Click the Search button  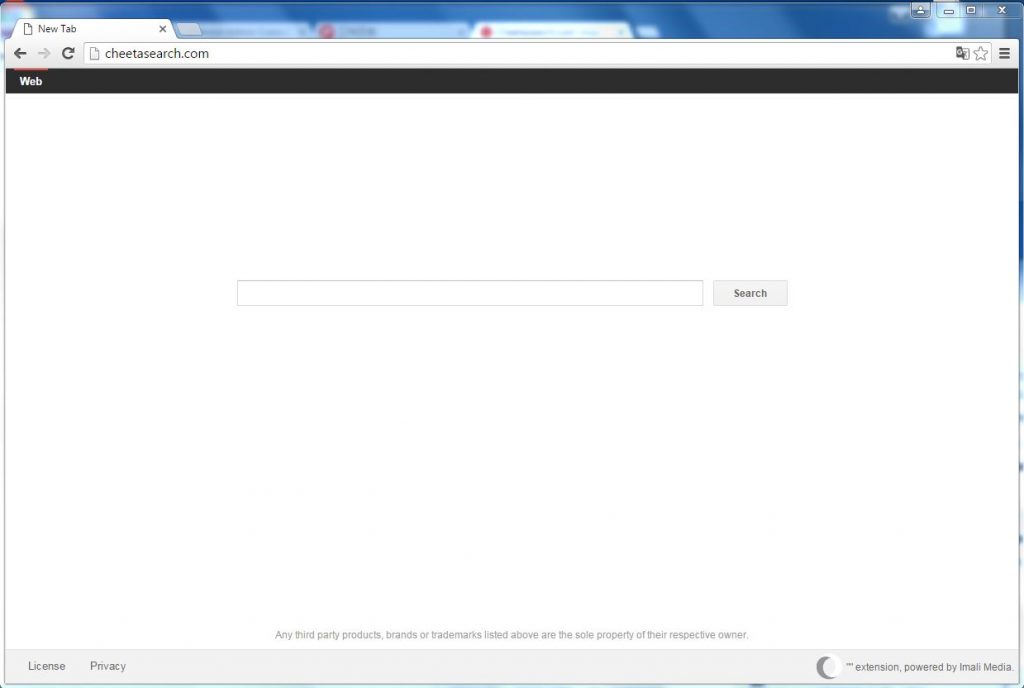pos(750,293)
